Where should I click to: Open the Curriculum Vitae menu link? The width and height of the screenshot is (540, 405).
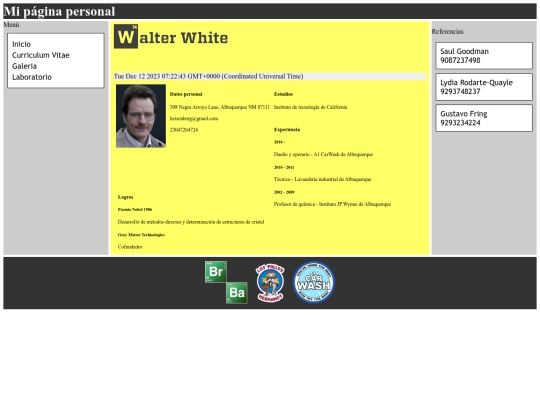tap(41, 55)
